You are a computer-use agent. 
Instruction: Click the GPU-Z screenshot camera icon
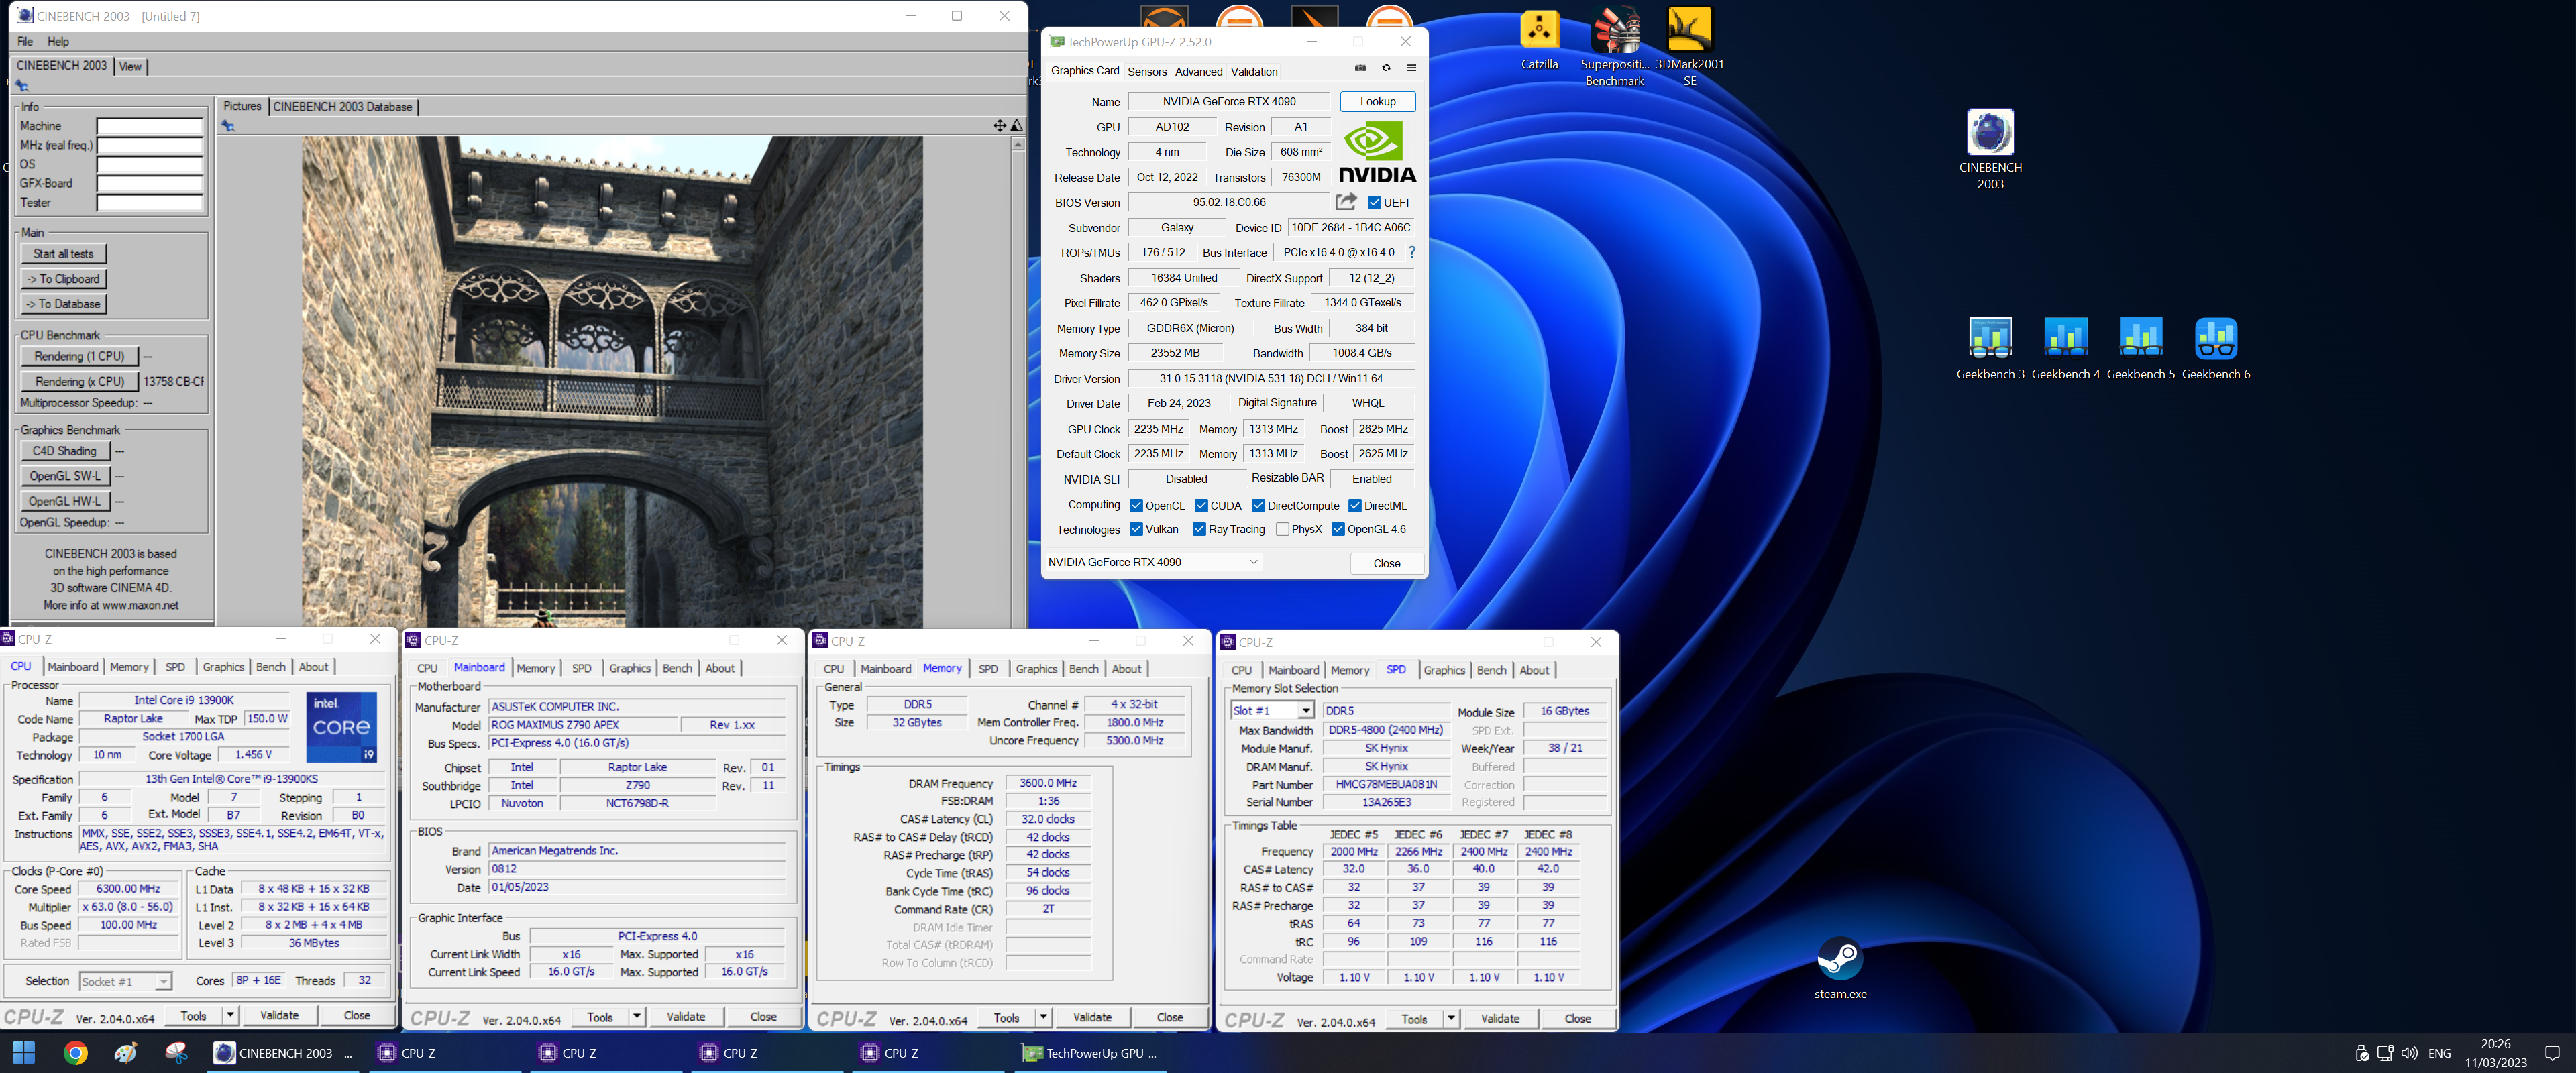pyautogui.click(x=1360, y=68)
